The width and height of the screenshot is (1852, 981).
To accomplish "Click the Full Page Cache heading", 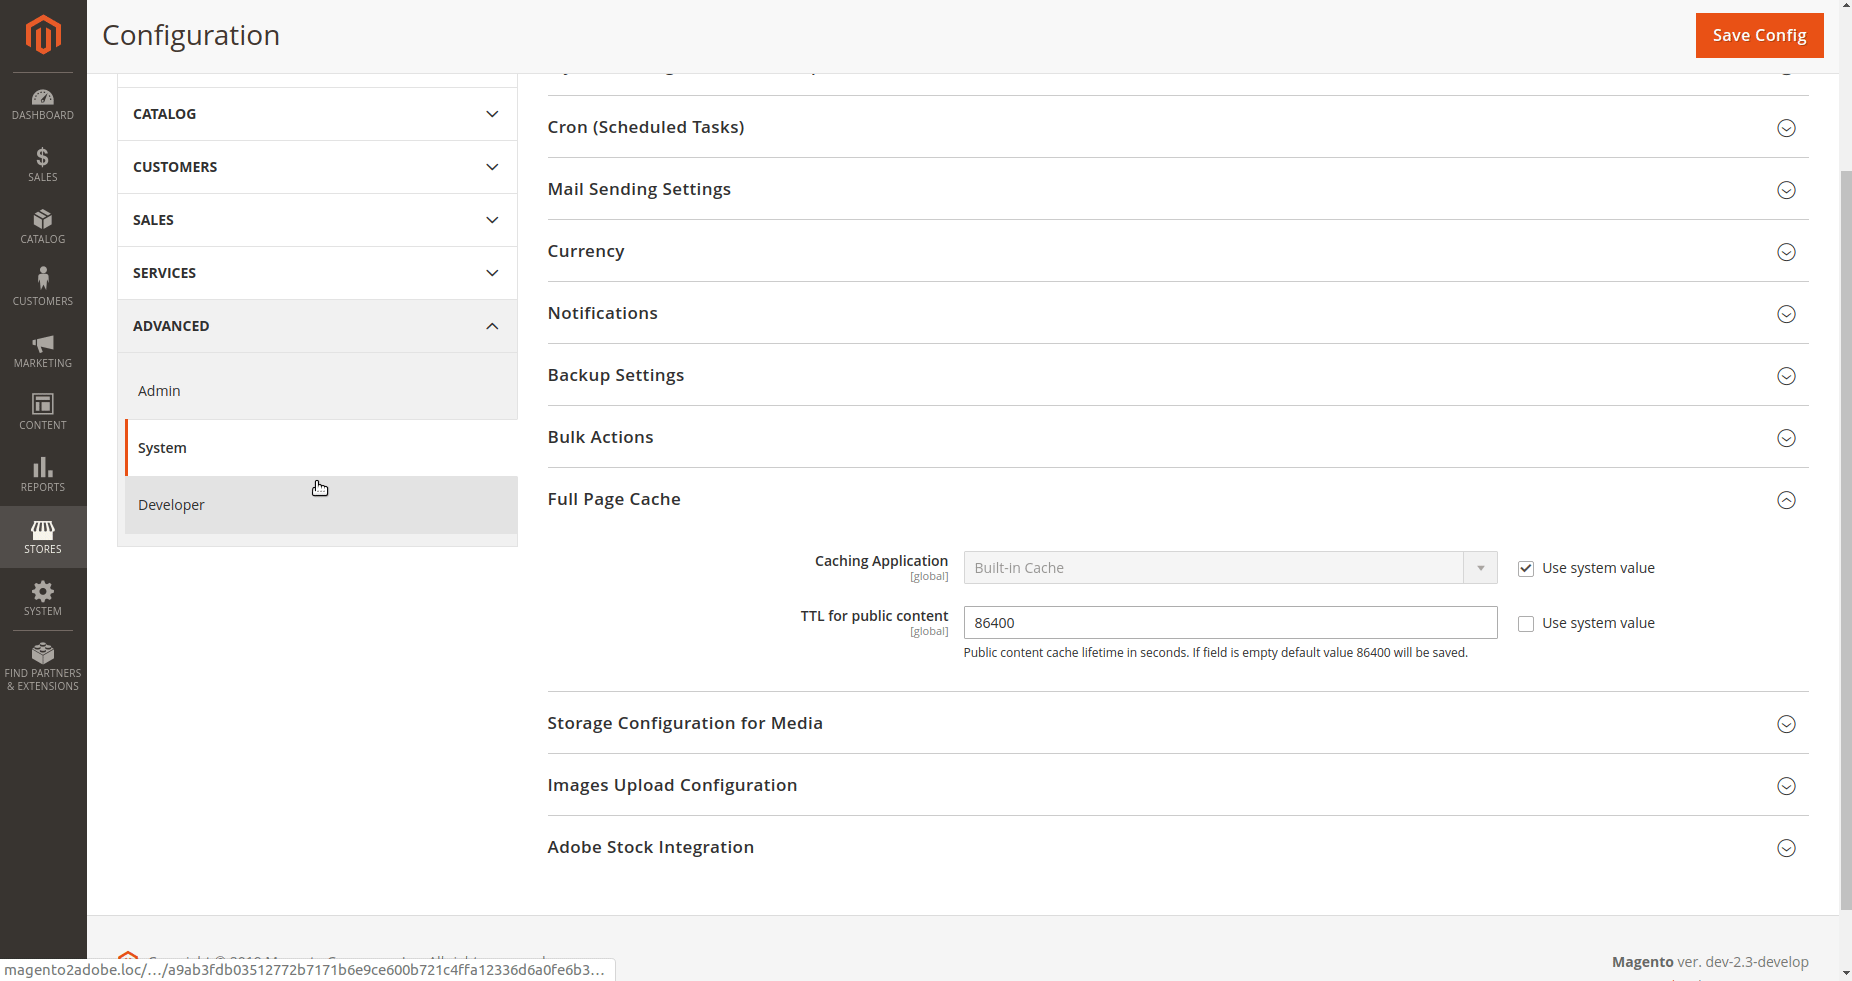I will point(614,499).
